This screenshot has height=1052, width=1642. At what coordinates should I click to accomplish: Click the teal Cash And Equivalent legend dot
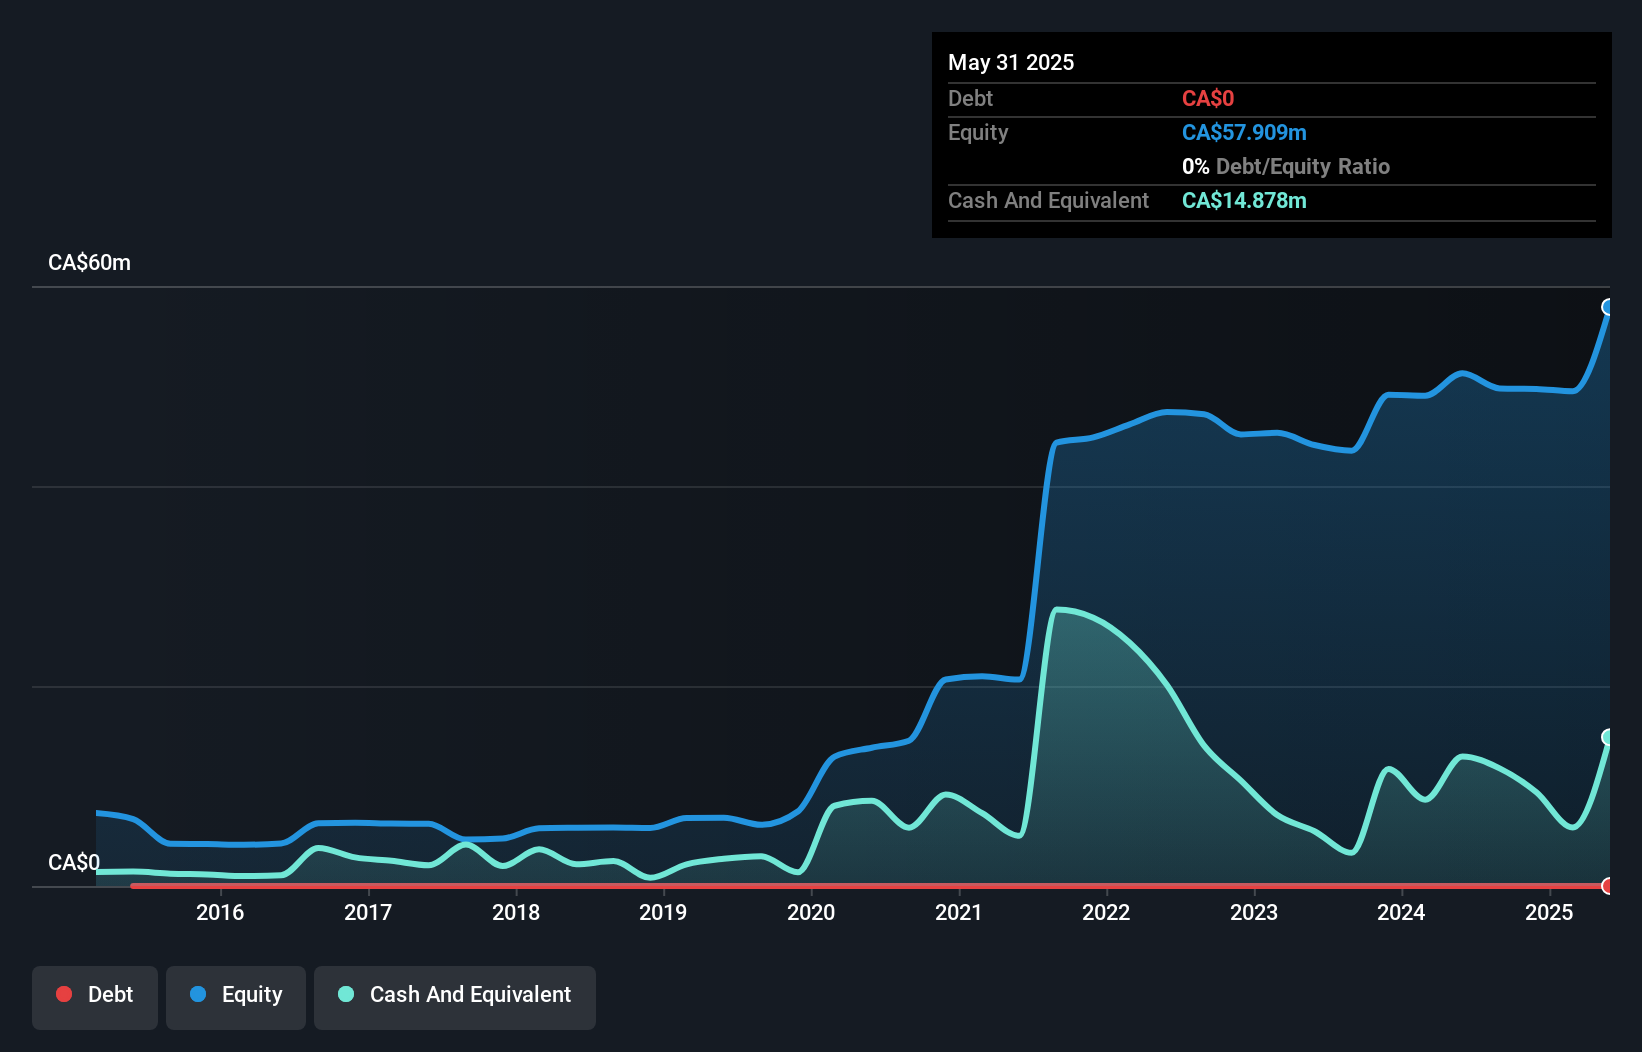click(x=345, y=994)
